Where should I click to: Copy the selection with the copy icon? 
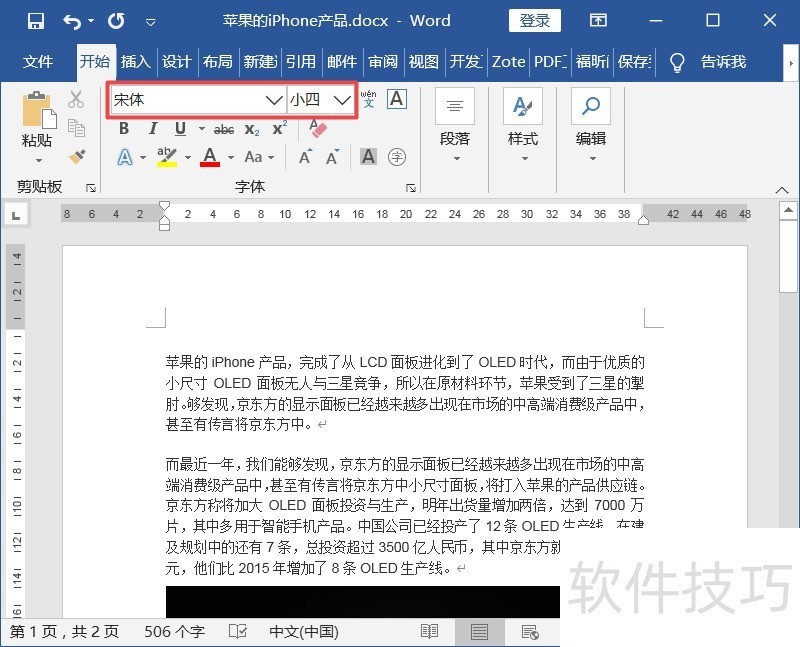click(x=76, y=128)
